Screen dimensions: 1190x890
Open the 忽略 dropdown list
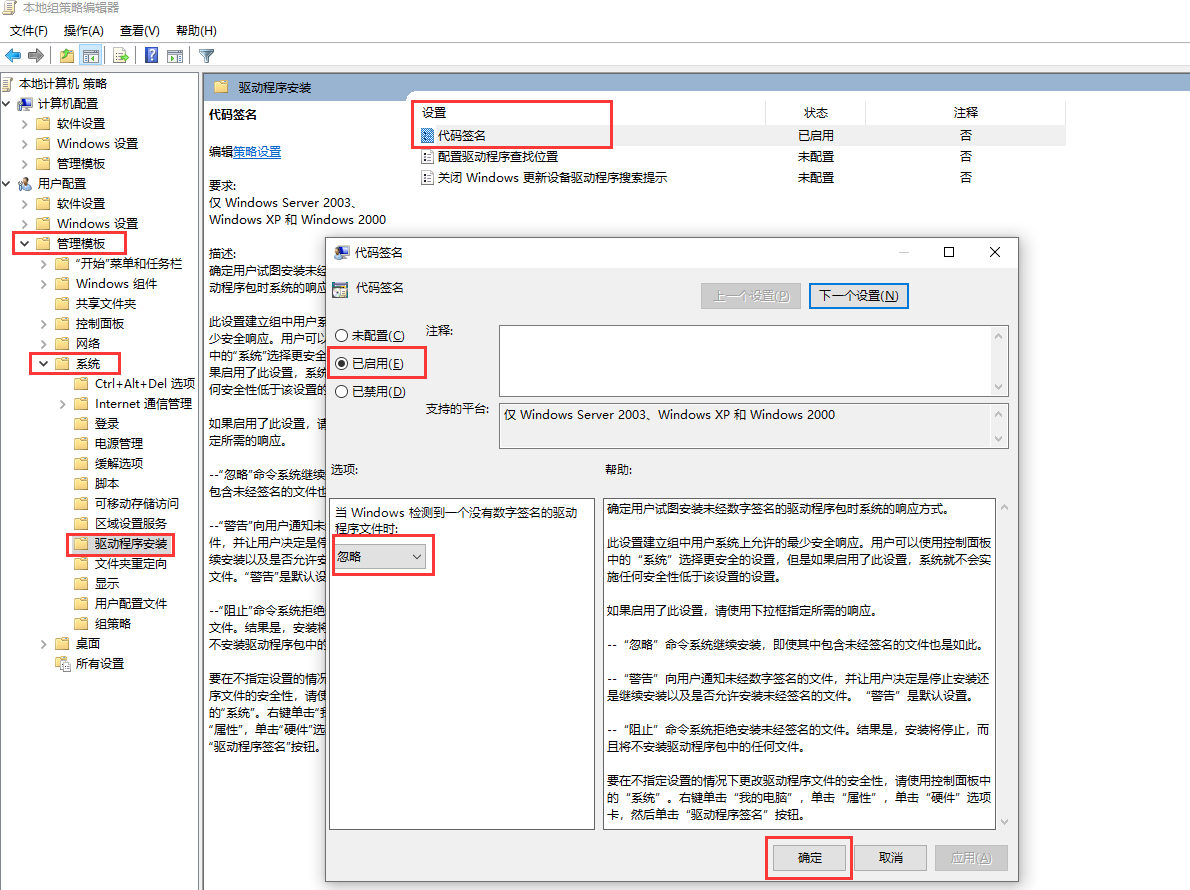[x=380, y=557]
